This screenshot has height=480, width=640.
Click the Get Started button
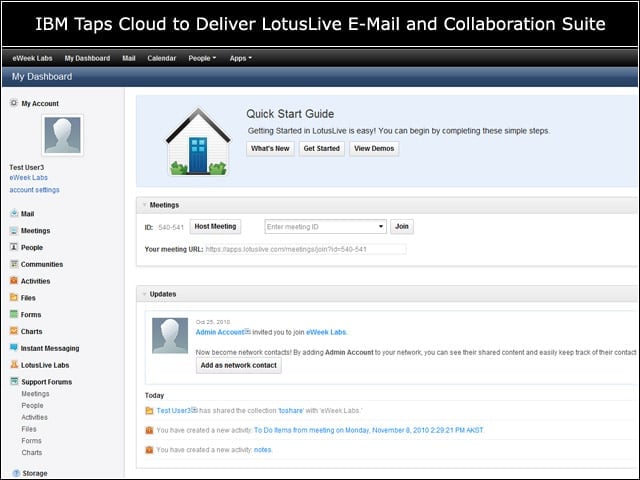(x=322, y=149)
